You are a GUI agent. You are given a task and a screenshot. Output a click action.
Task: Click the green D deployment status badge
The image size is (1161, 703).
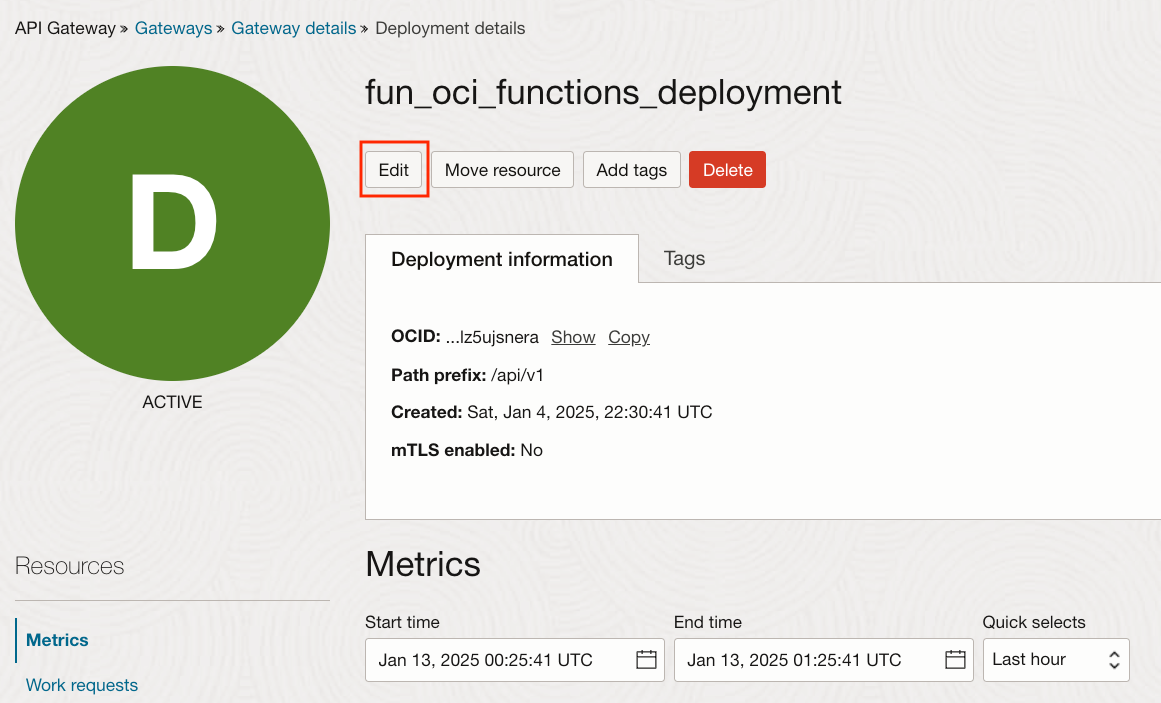click(172, 223)
